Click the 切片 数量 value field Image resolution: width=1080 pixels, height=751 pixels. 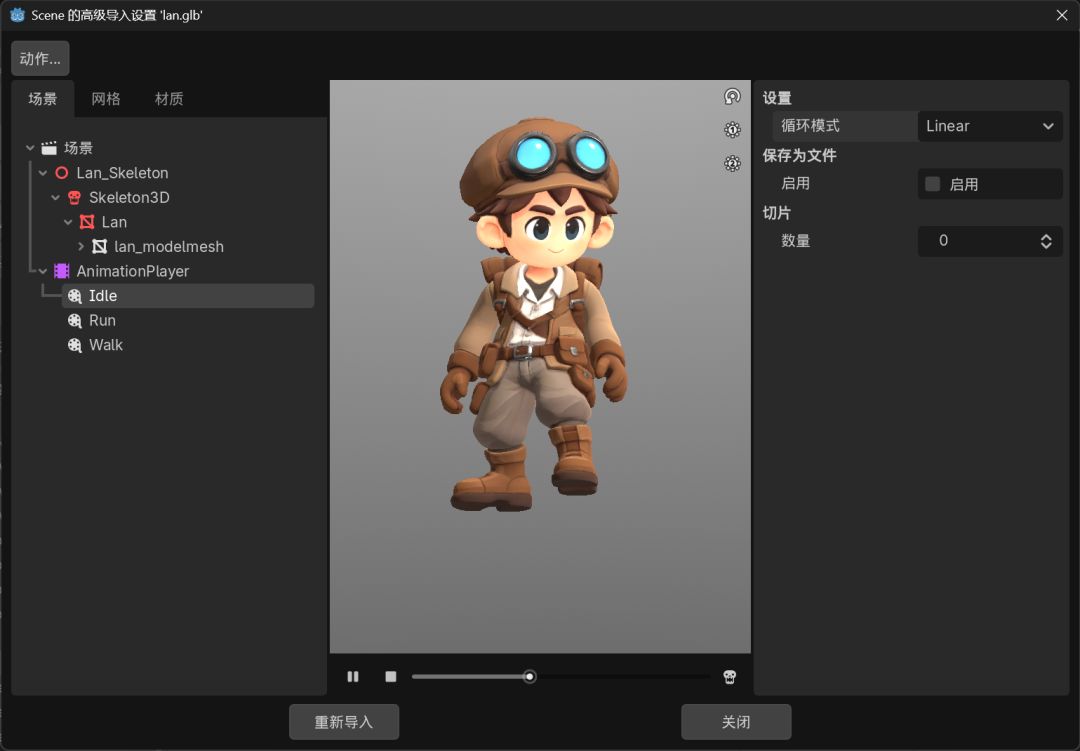(x=990, y=241)
